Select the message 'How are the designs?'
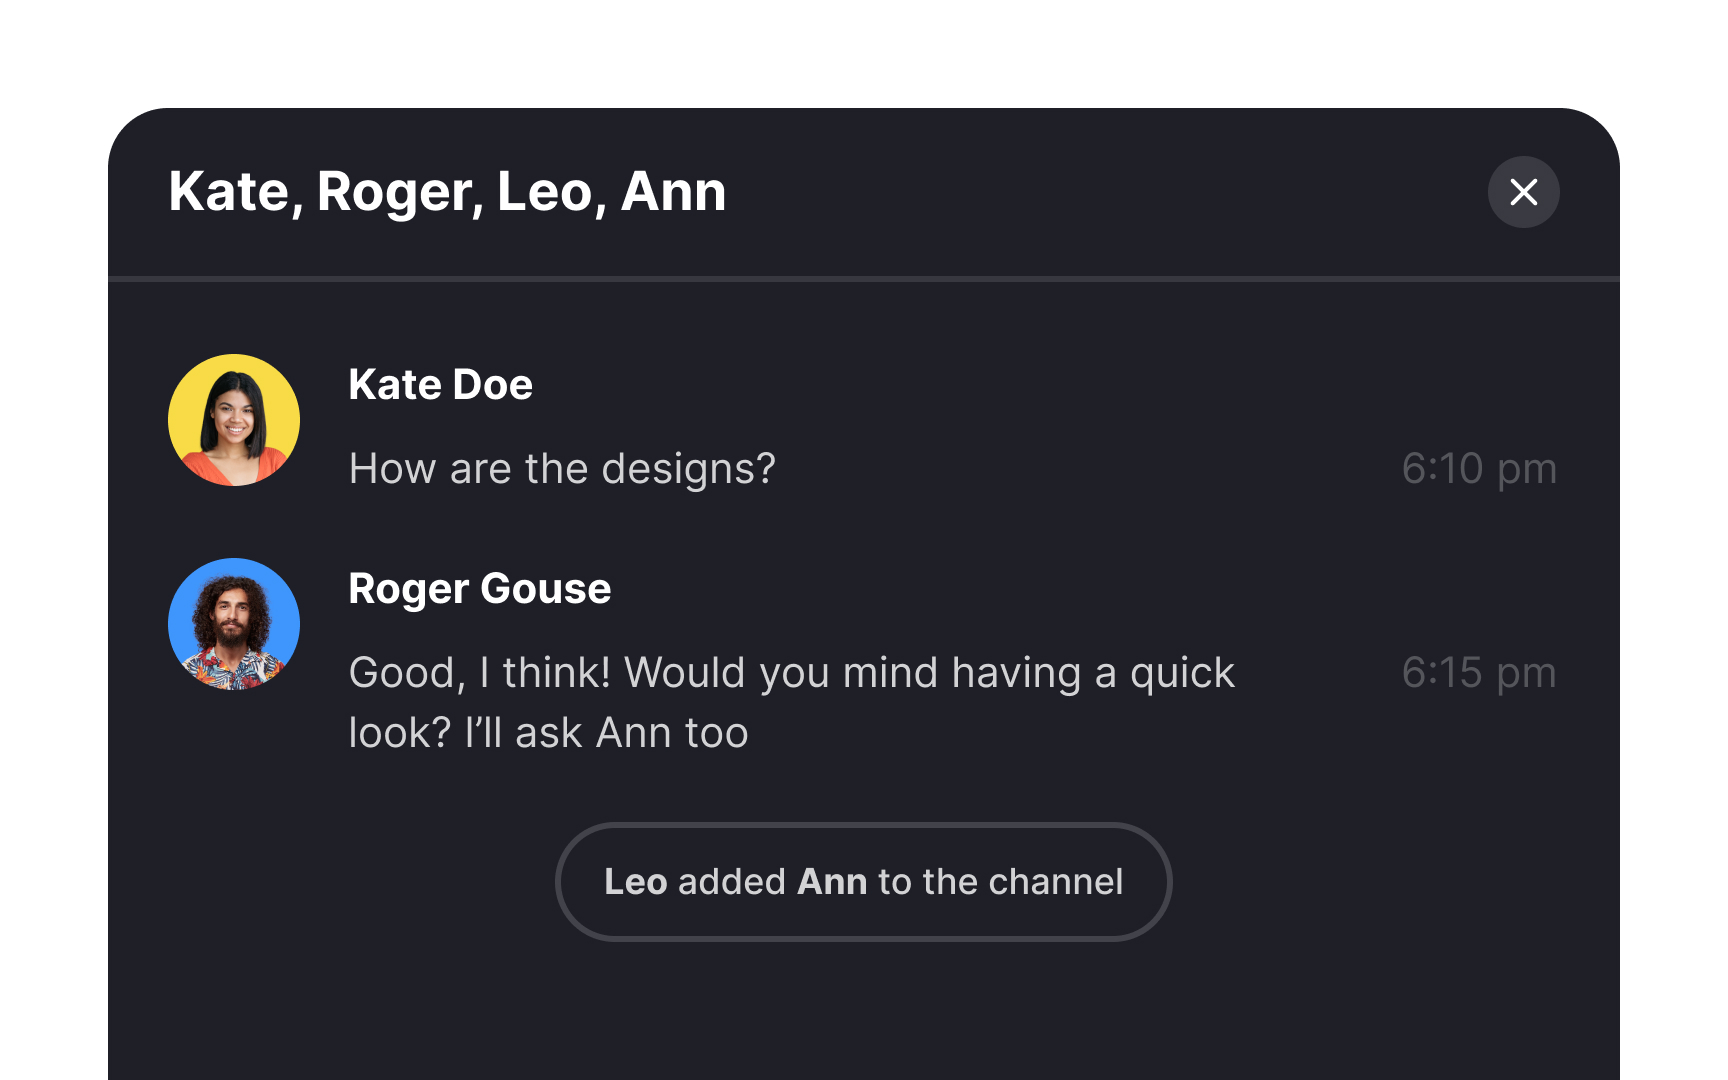This screenshot has height=1080, width=1728. [x=562, y=468]
